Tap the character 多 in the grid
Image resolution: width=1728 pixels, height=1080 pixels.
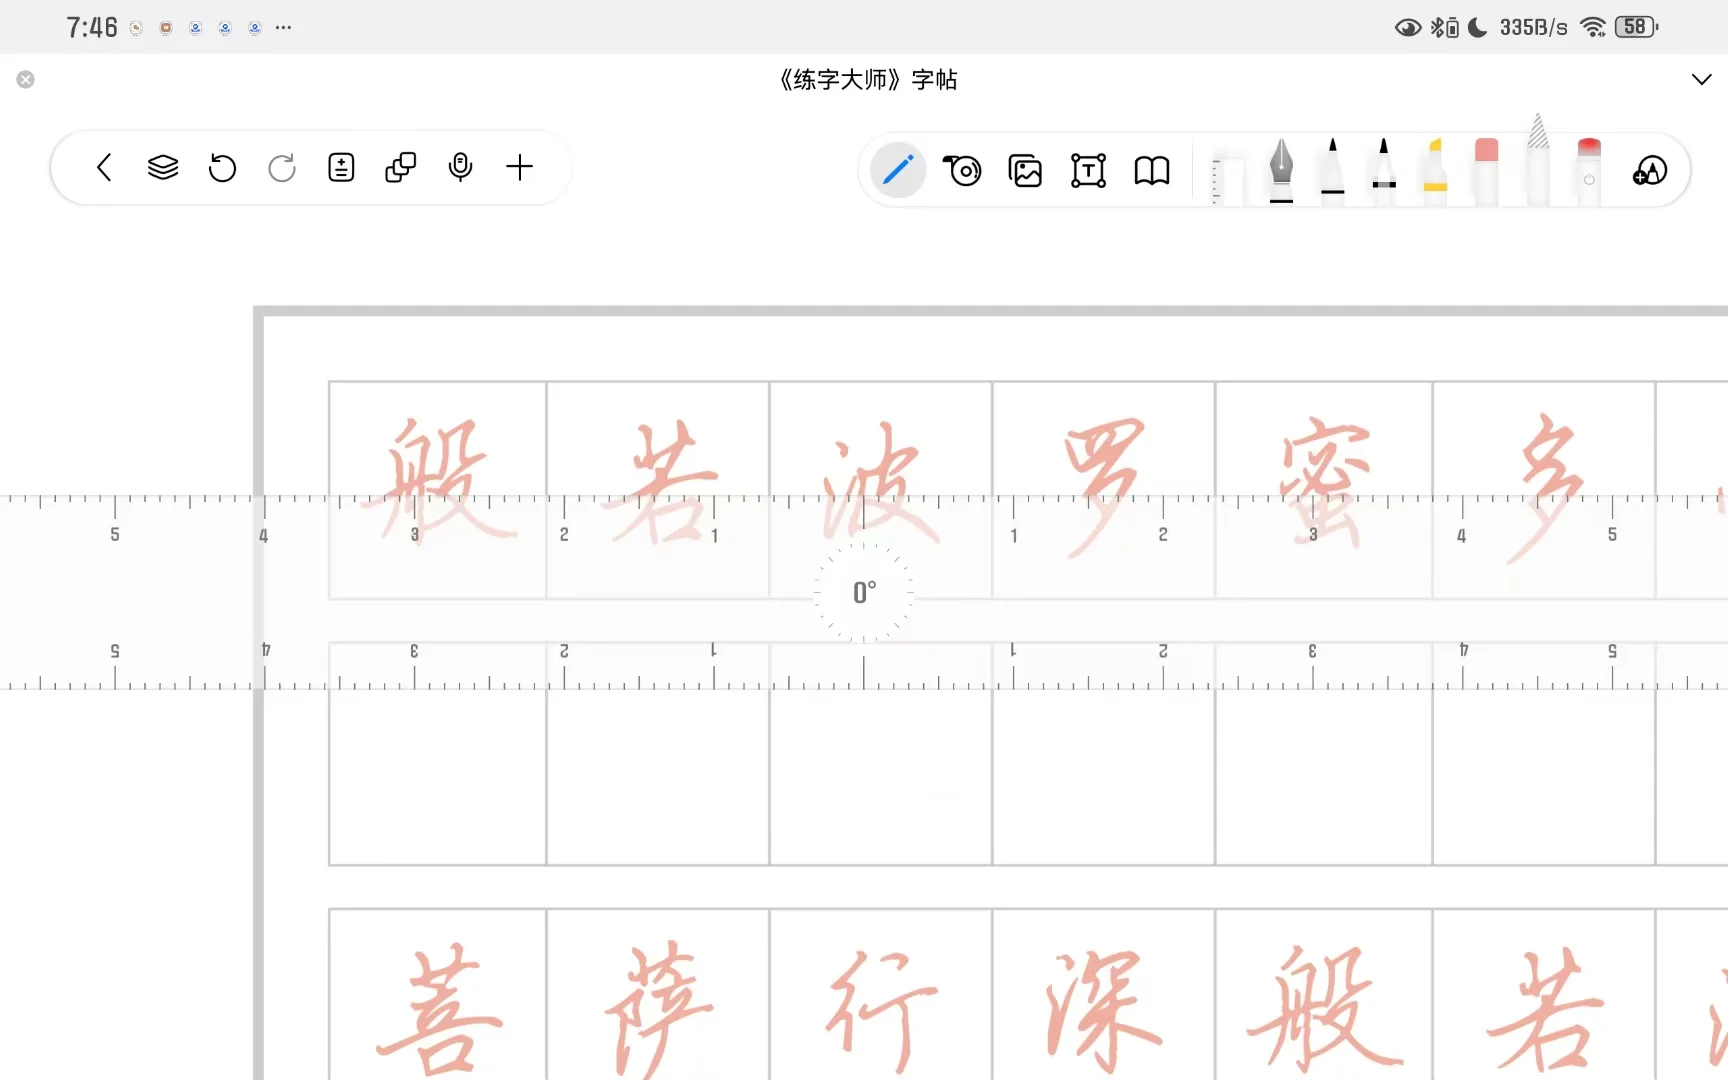(x=1546, y=488)
